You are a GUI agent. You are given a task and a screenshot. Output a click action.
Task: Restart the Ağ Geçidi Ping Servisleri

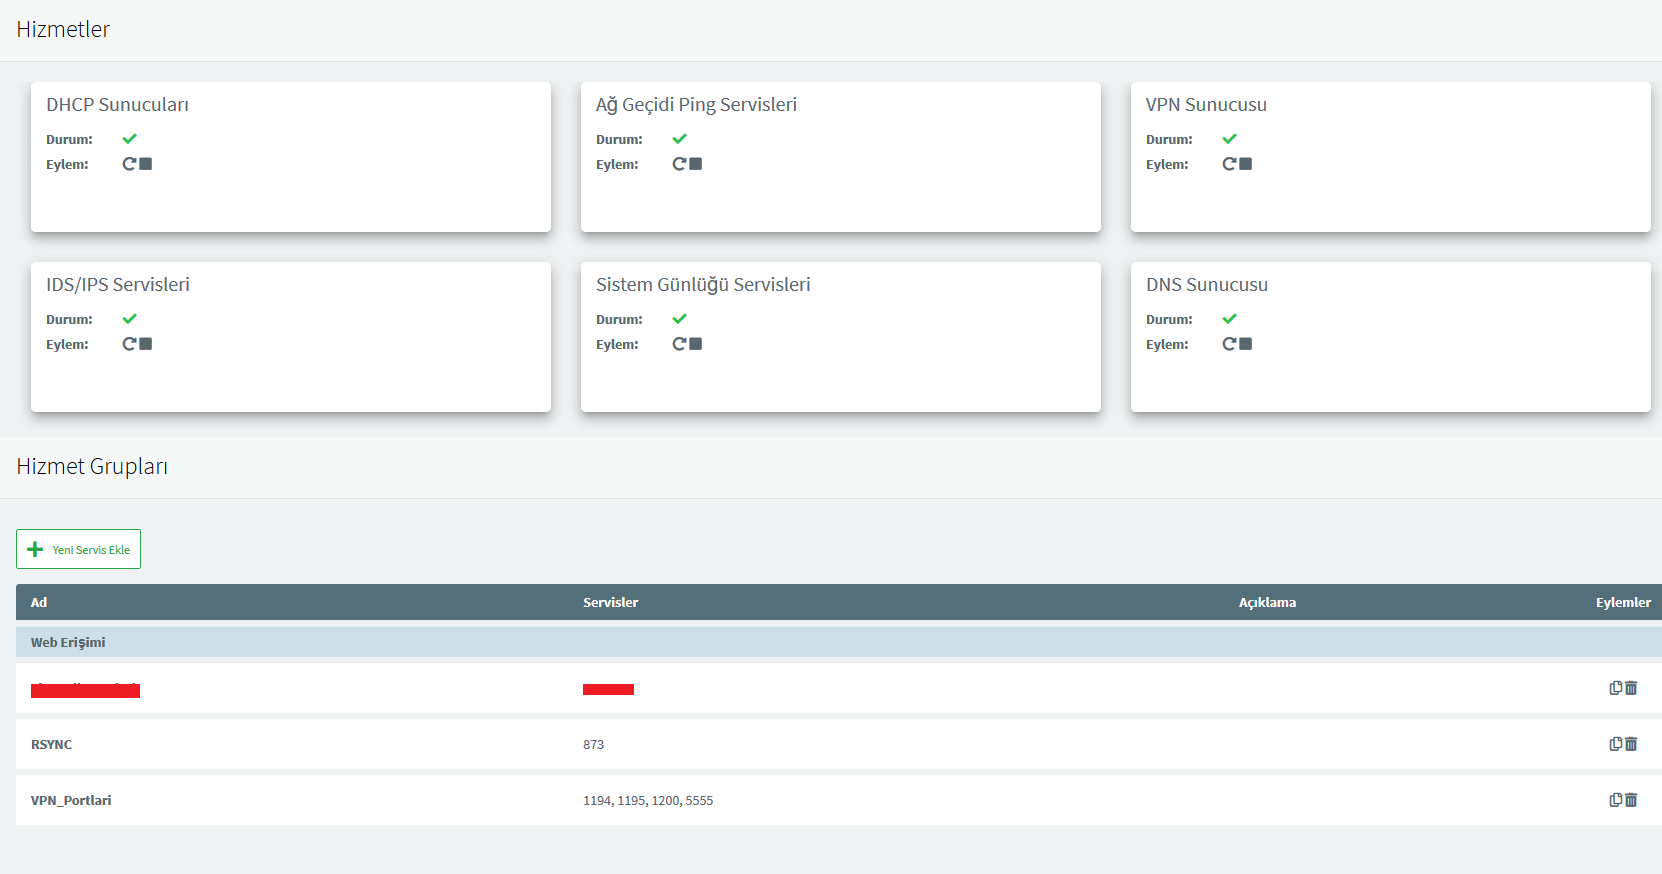point(679,164)
